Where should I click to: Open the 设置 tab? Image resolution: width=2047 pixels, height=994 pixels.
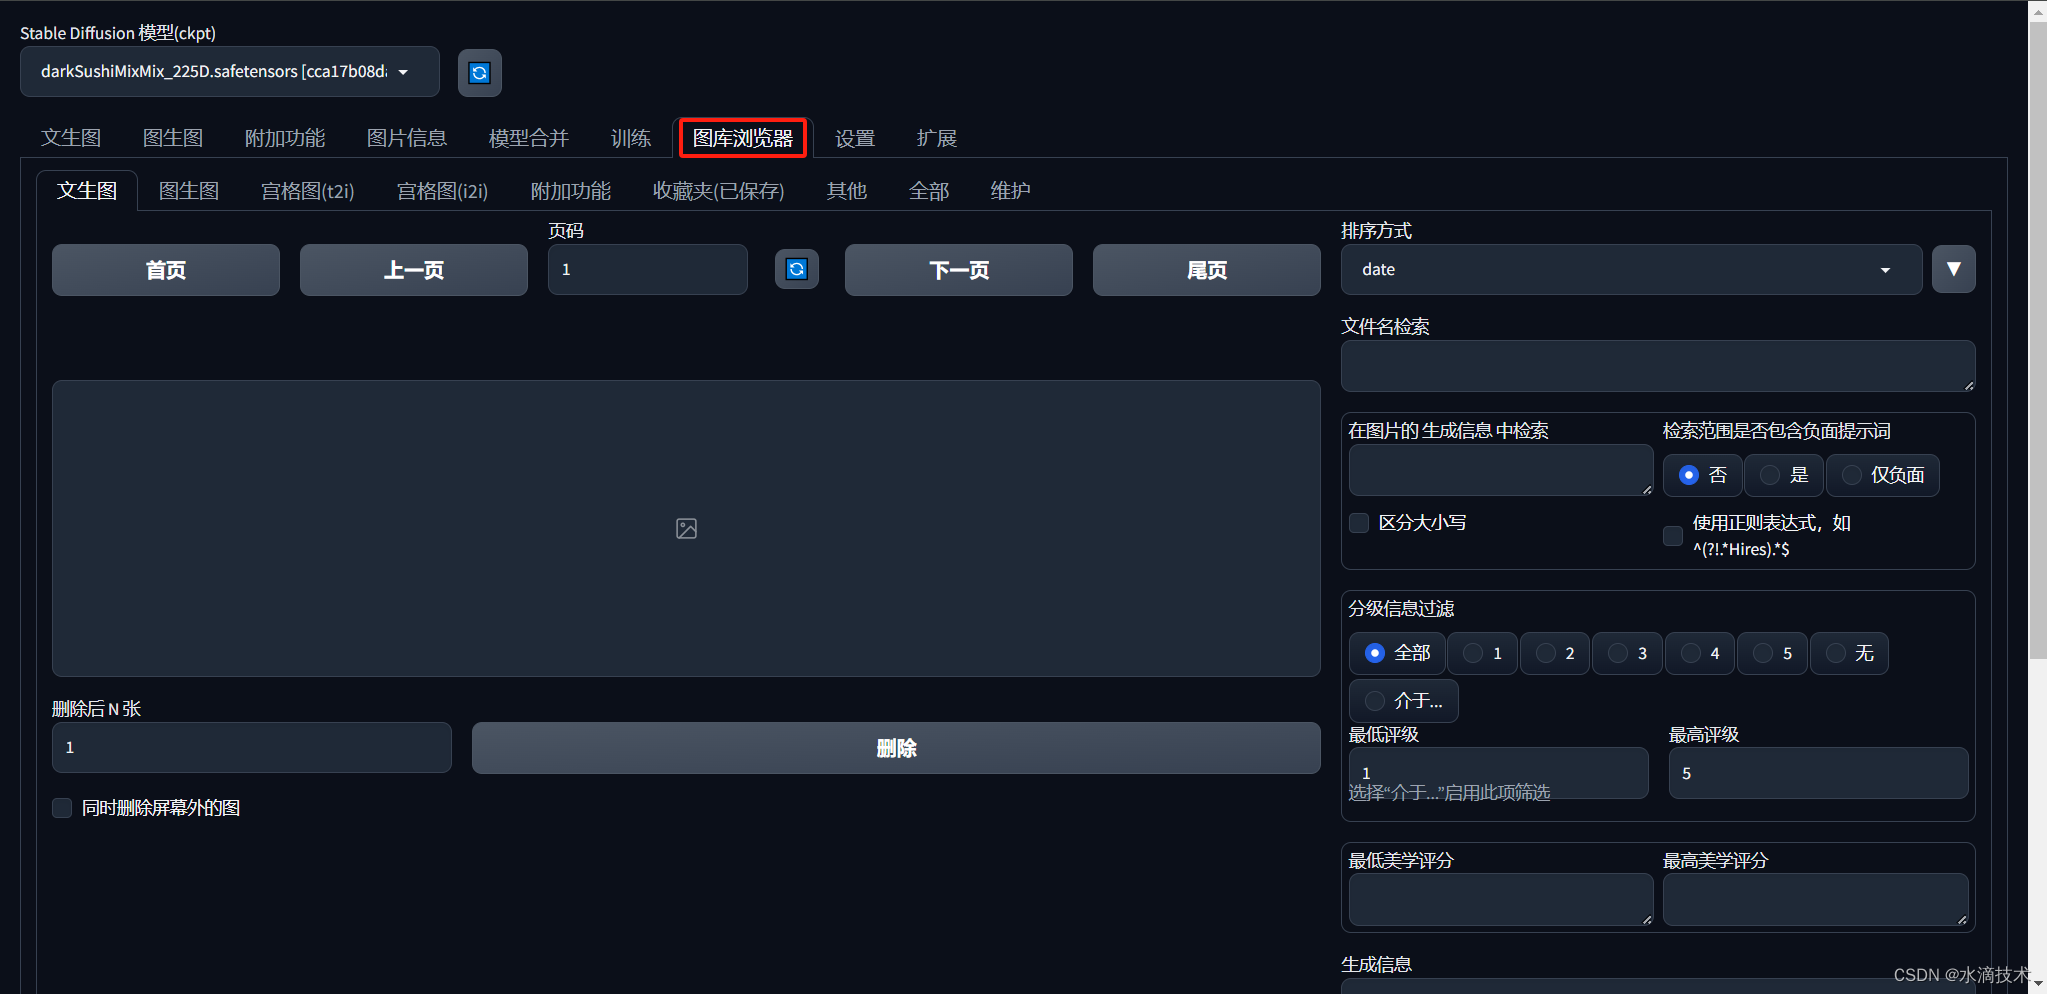coord(855,138)
